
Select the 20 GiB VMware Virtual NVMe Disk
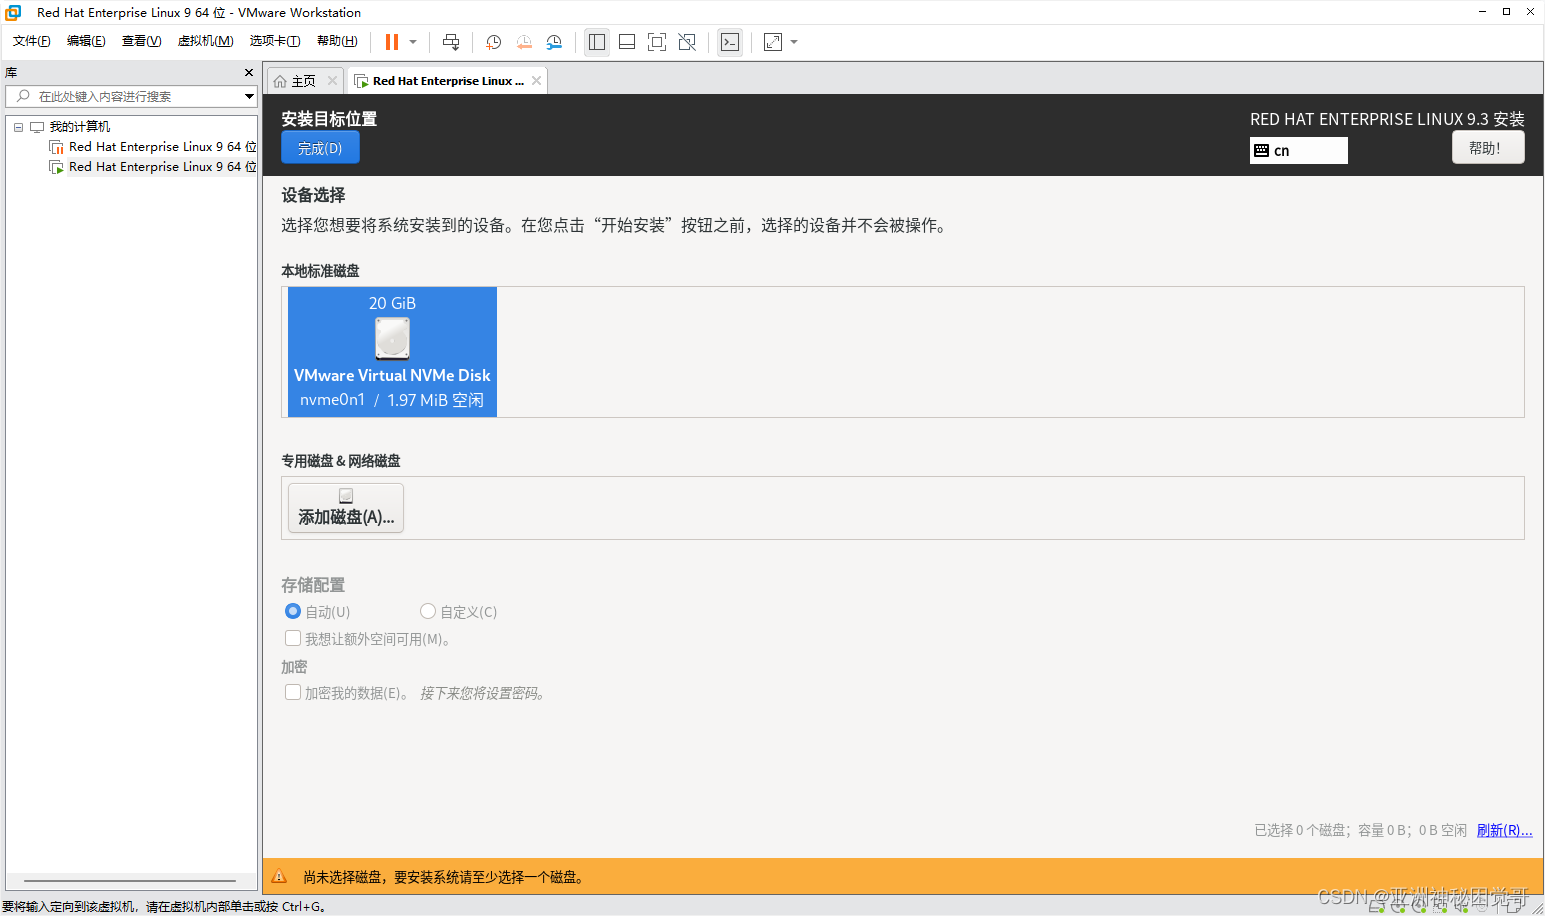(x=392, y=352)
